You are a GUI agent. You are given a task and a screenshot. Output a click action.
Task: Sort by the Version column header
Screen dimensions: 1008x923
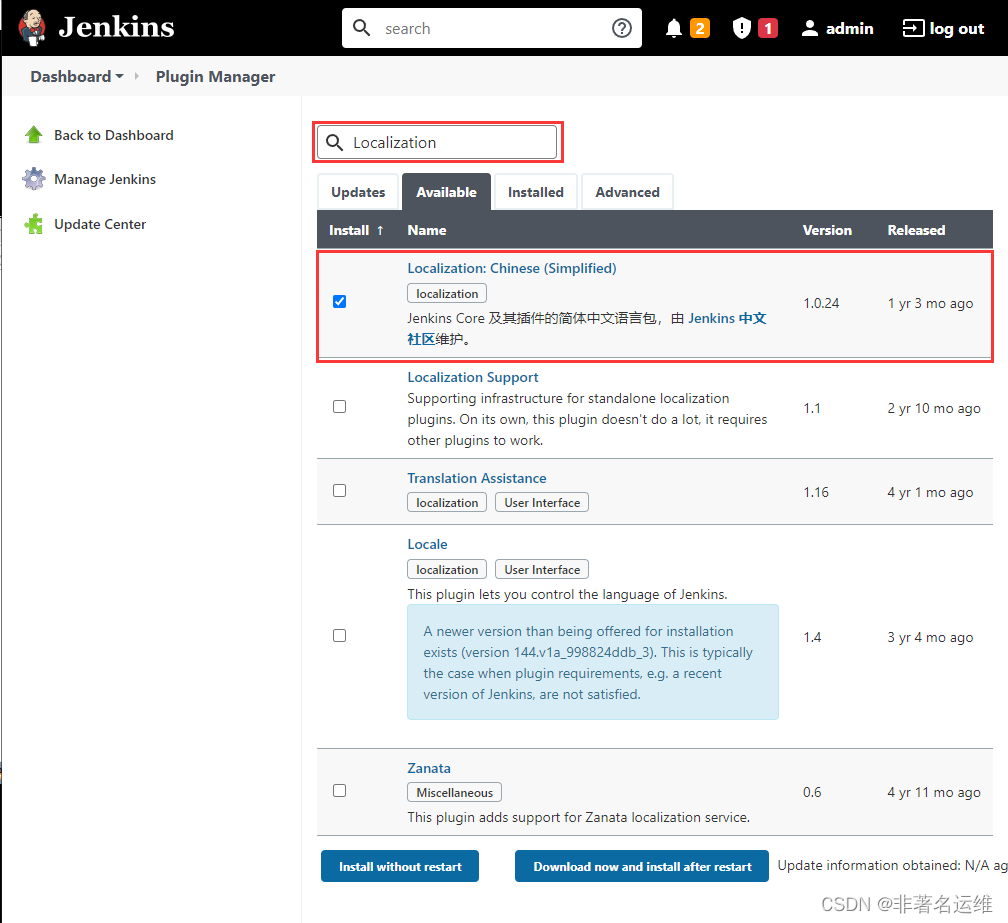click(x=827, y=230)
